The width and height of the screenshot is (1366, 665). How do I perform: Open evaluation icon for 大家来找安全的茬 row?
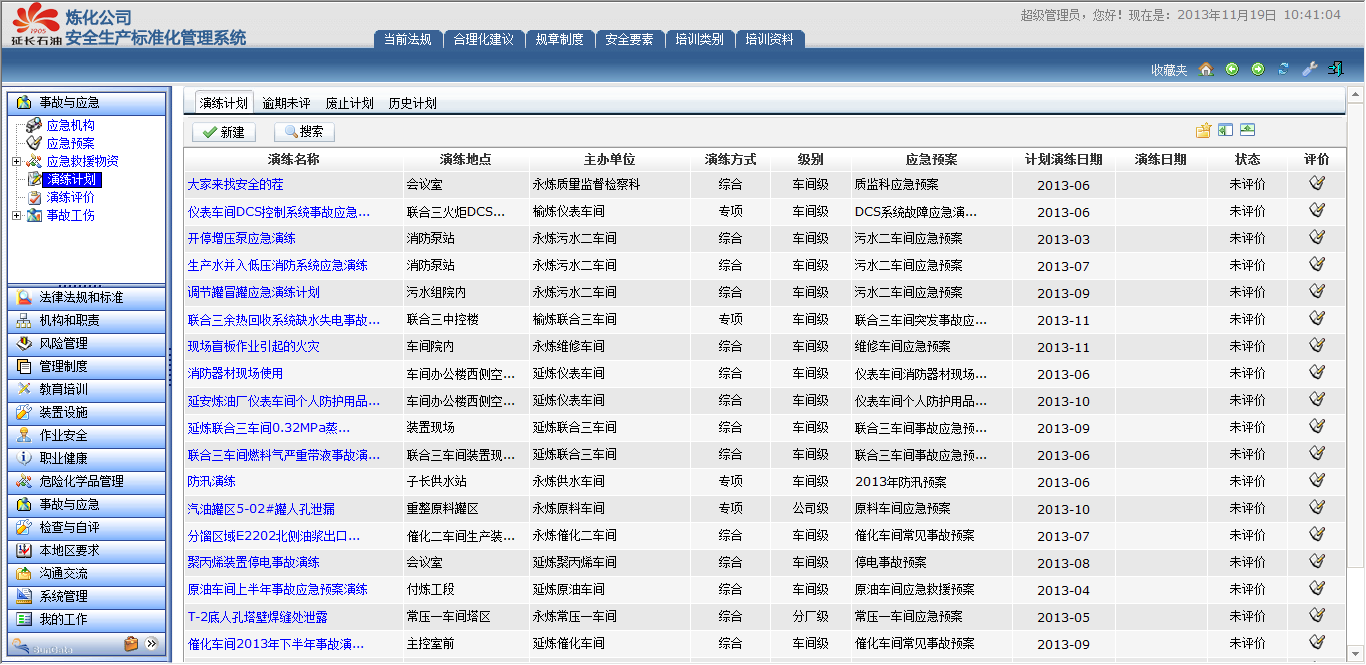point(1317,183)
